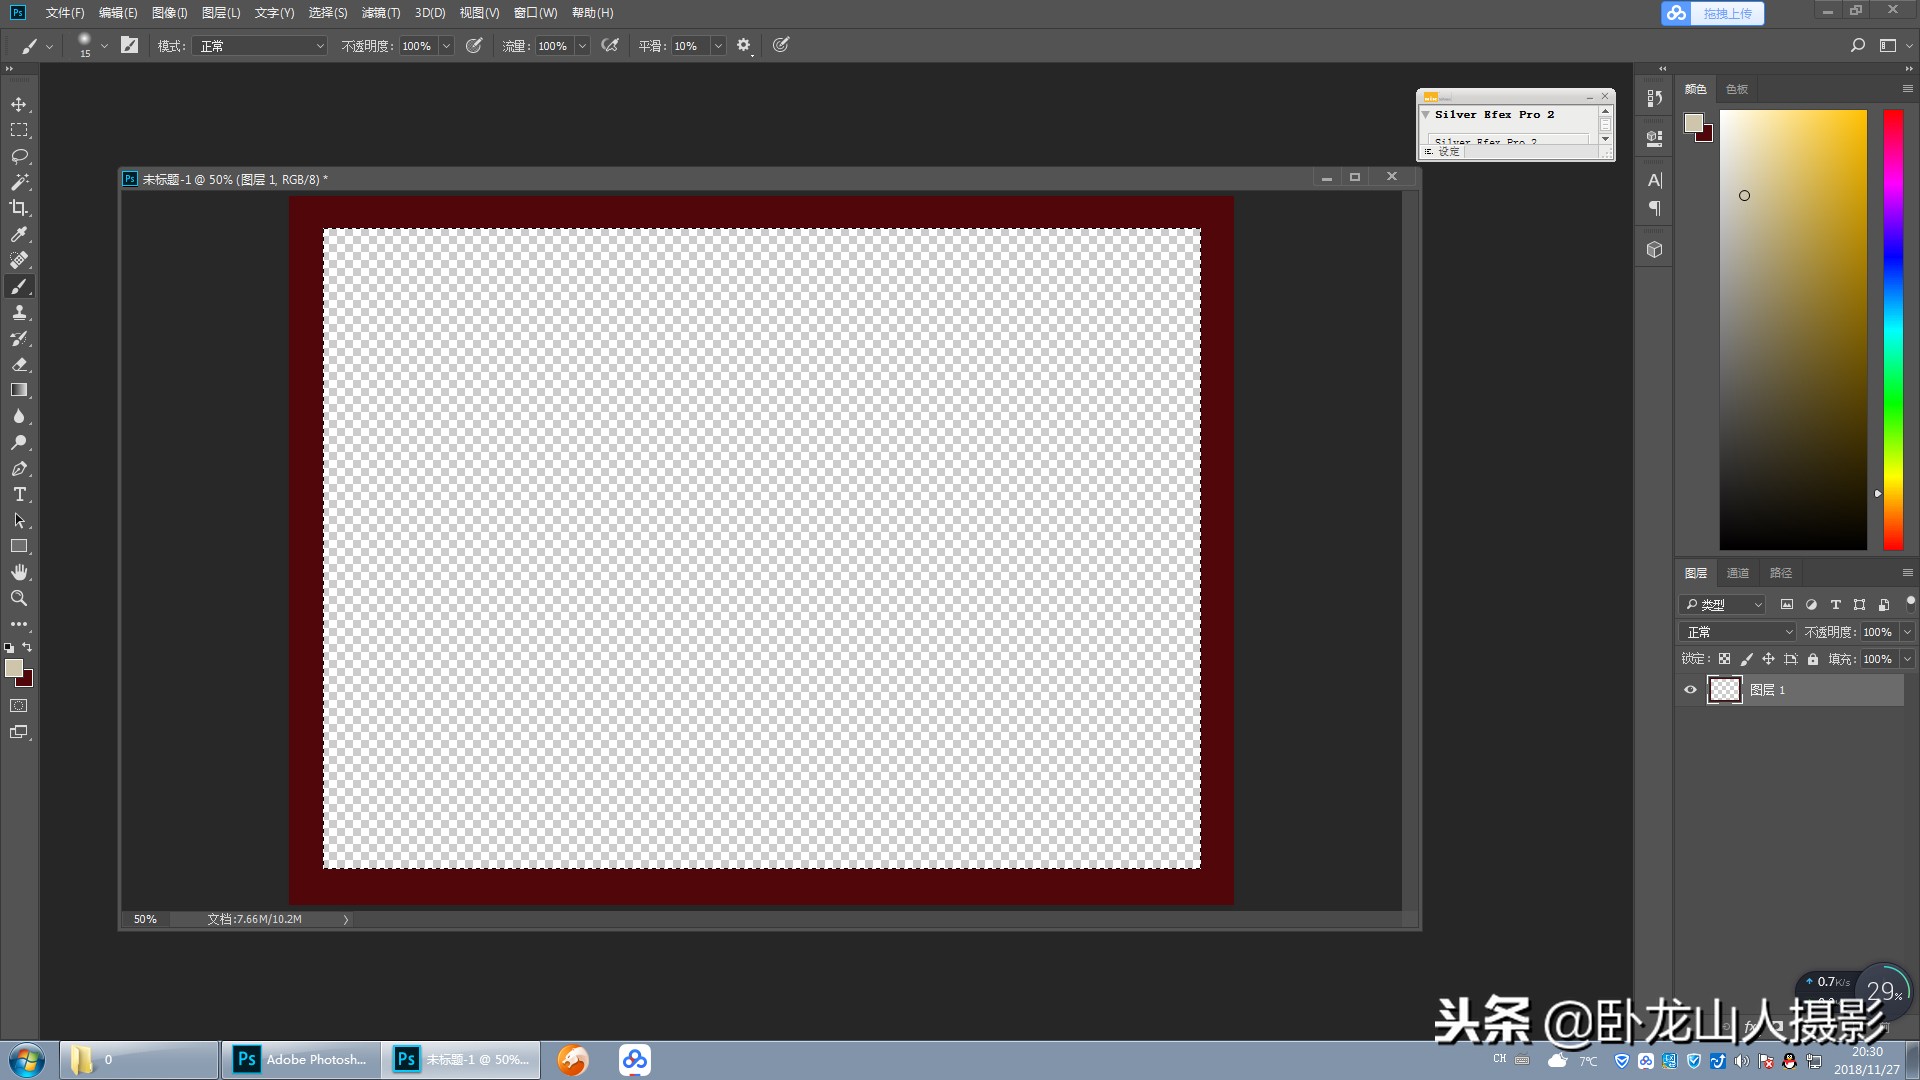Image resolution: width=1920 pixels, height=1080 pixels.
Task: Click the foreground color swatch in toolbar
Action: [13, 668]
